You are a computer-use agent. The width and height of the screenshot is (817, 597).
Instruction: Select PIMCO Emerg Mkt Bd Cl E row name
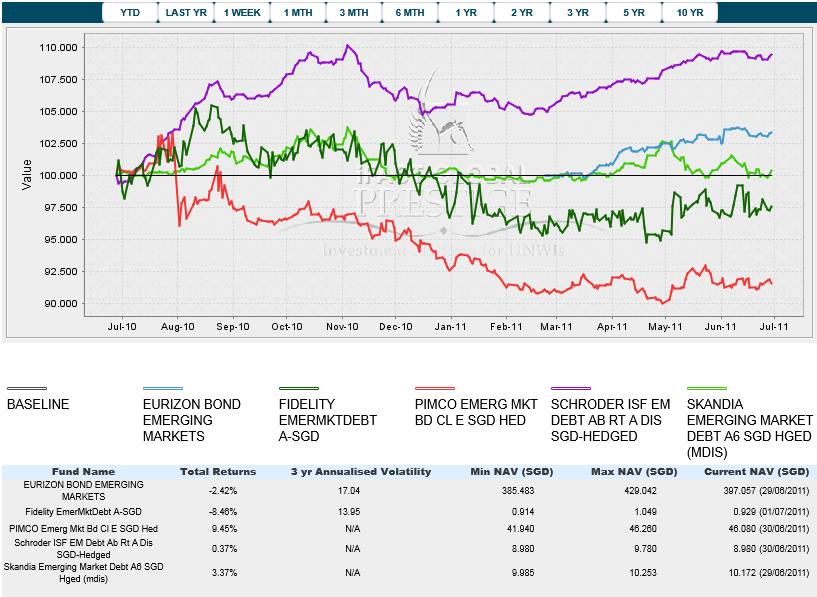[83, 528]
